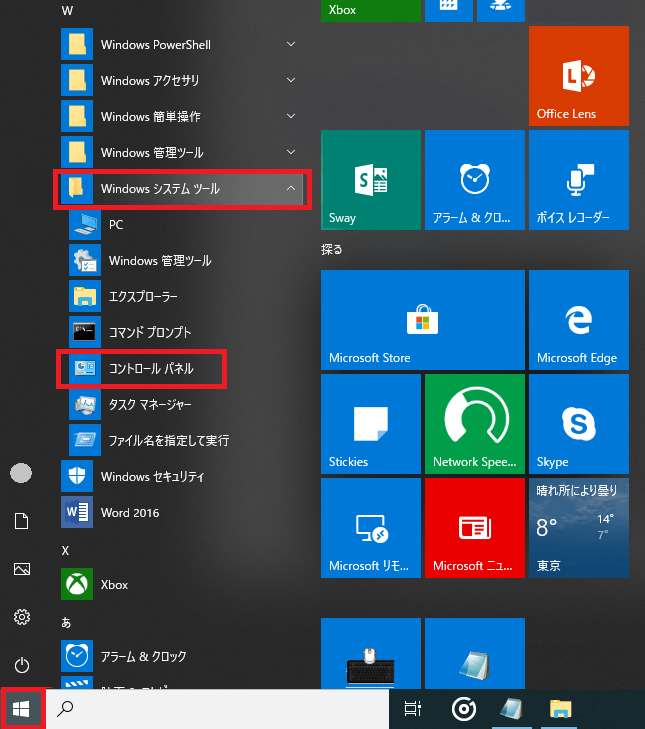Open the Microsoft Edge tile

point(579,320)
